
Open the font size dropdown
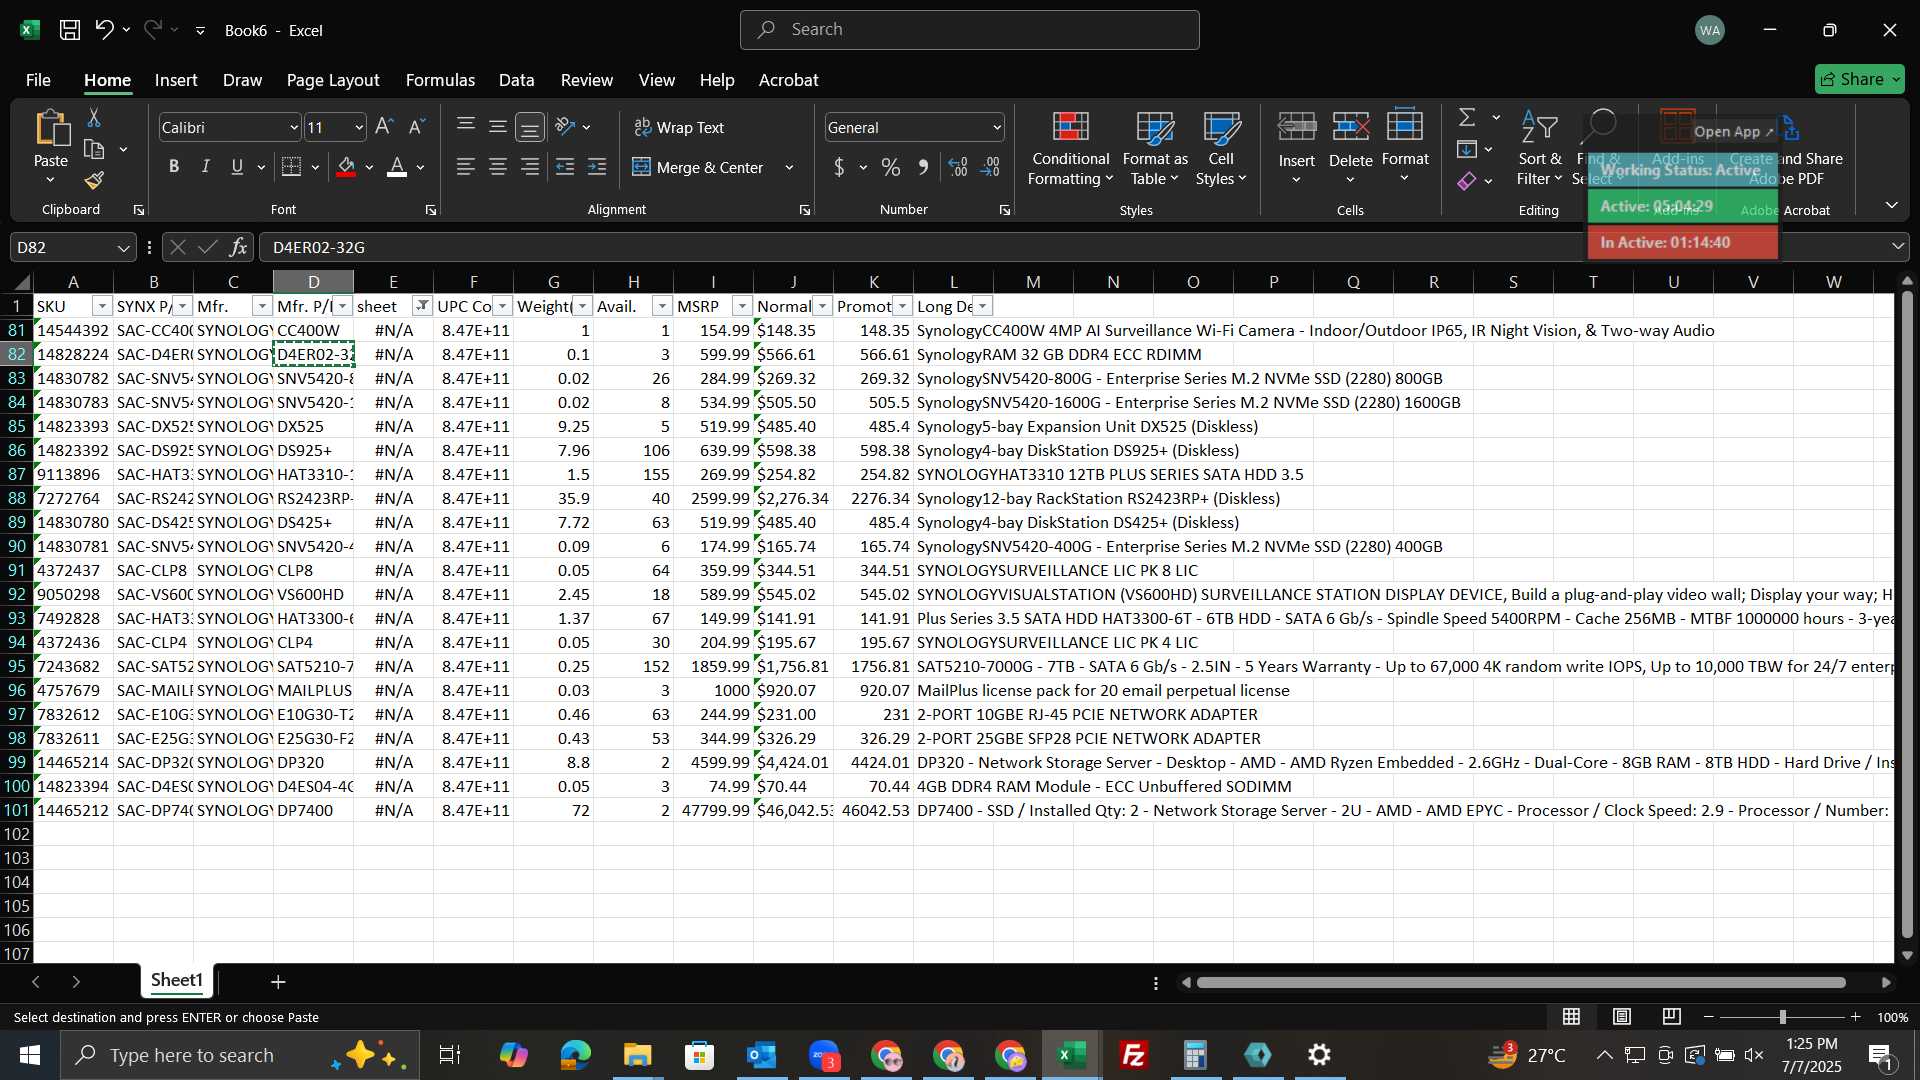[359, 128]
